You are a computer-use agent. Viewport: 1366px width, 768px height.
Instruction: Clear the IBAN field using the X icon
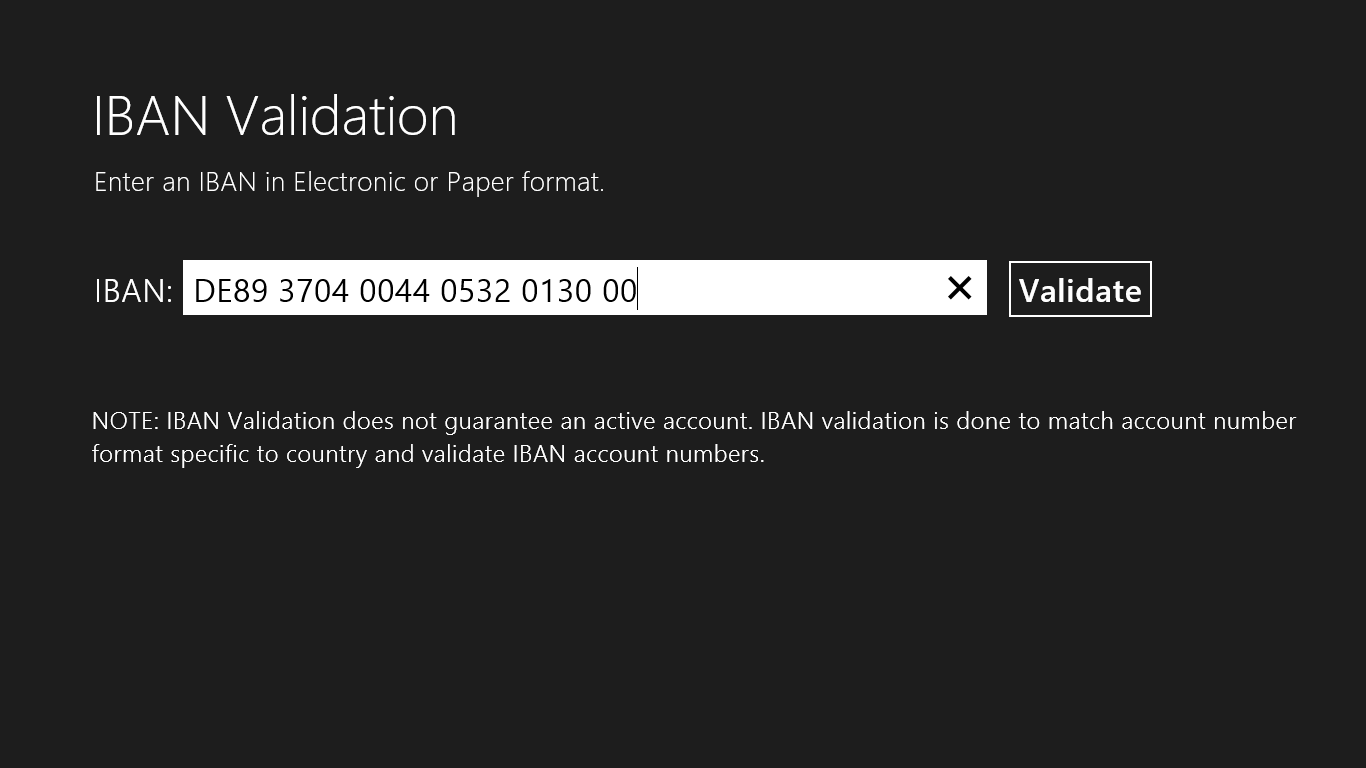pos(959,288)
